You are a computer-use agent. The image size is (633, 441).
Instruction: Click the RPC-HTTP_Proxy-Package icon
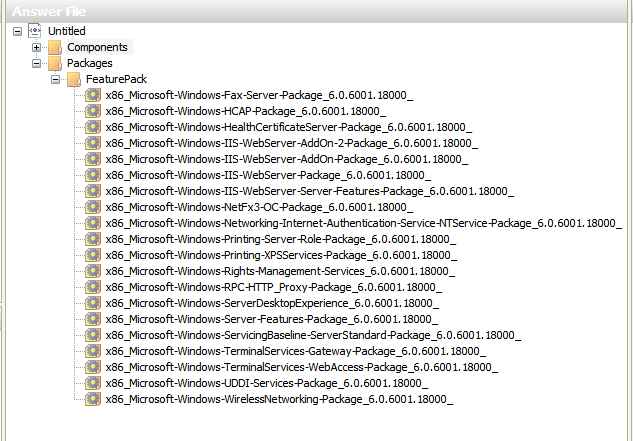(93, 287)
